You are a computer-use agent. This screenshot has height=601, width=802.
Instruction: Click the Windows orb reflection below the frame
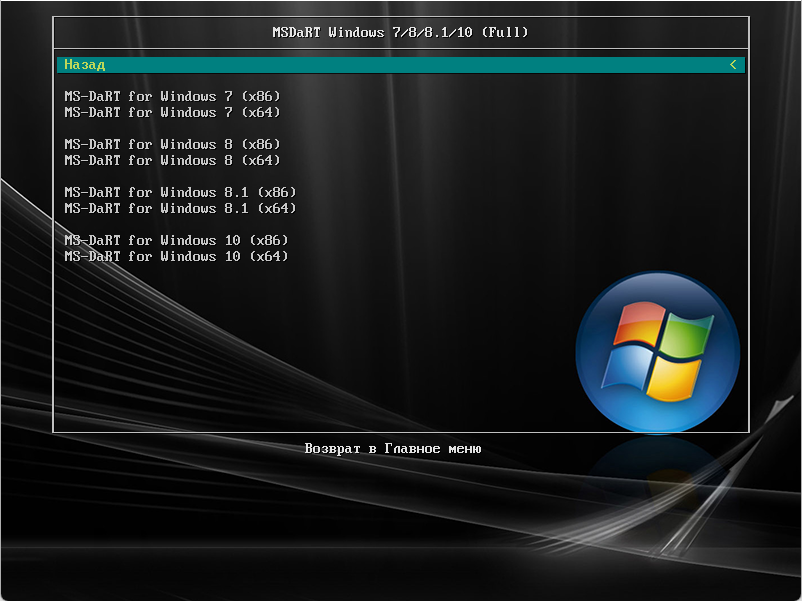655,472
